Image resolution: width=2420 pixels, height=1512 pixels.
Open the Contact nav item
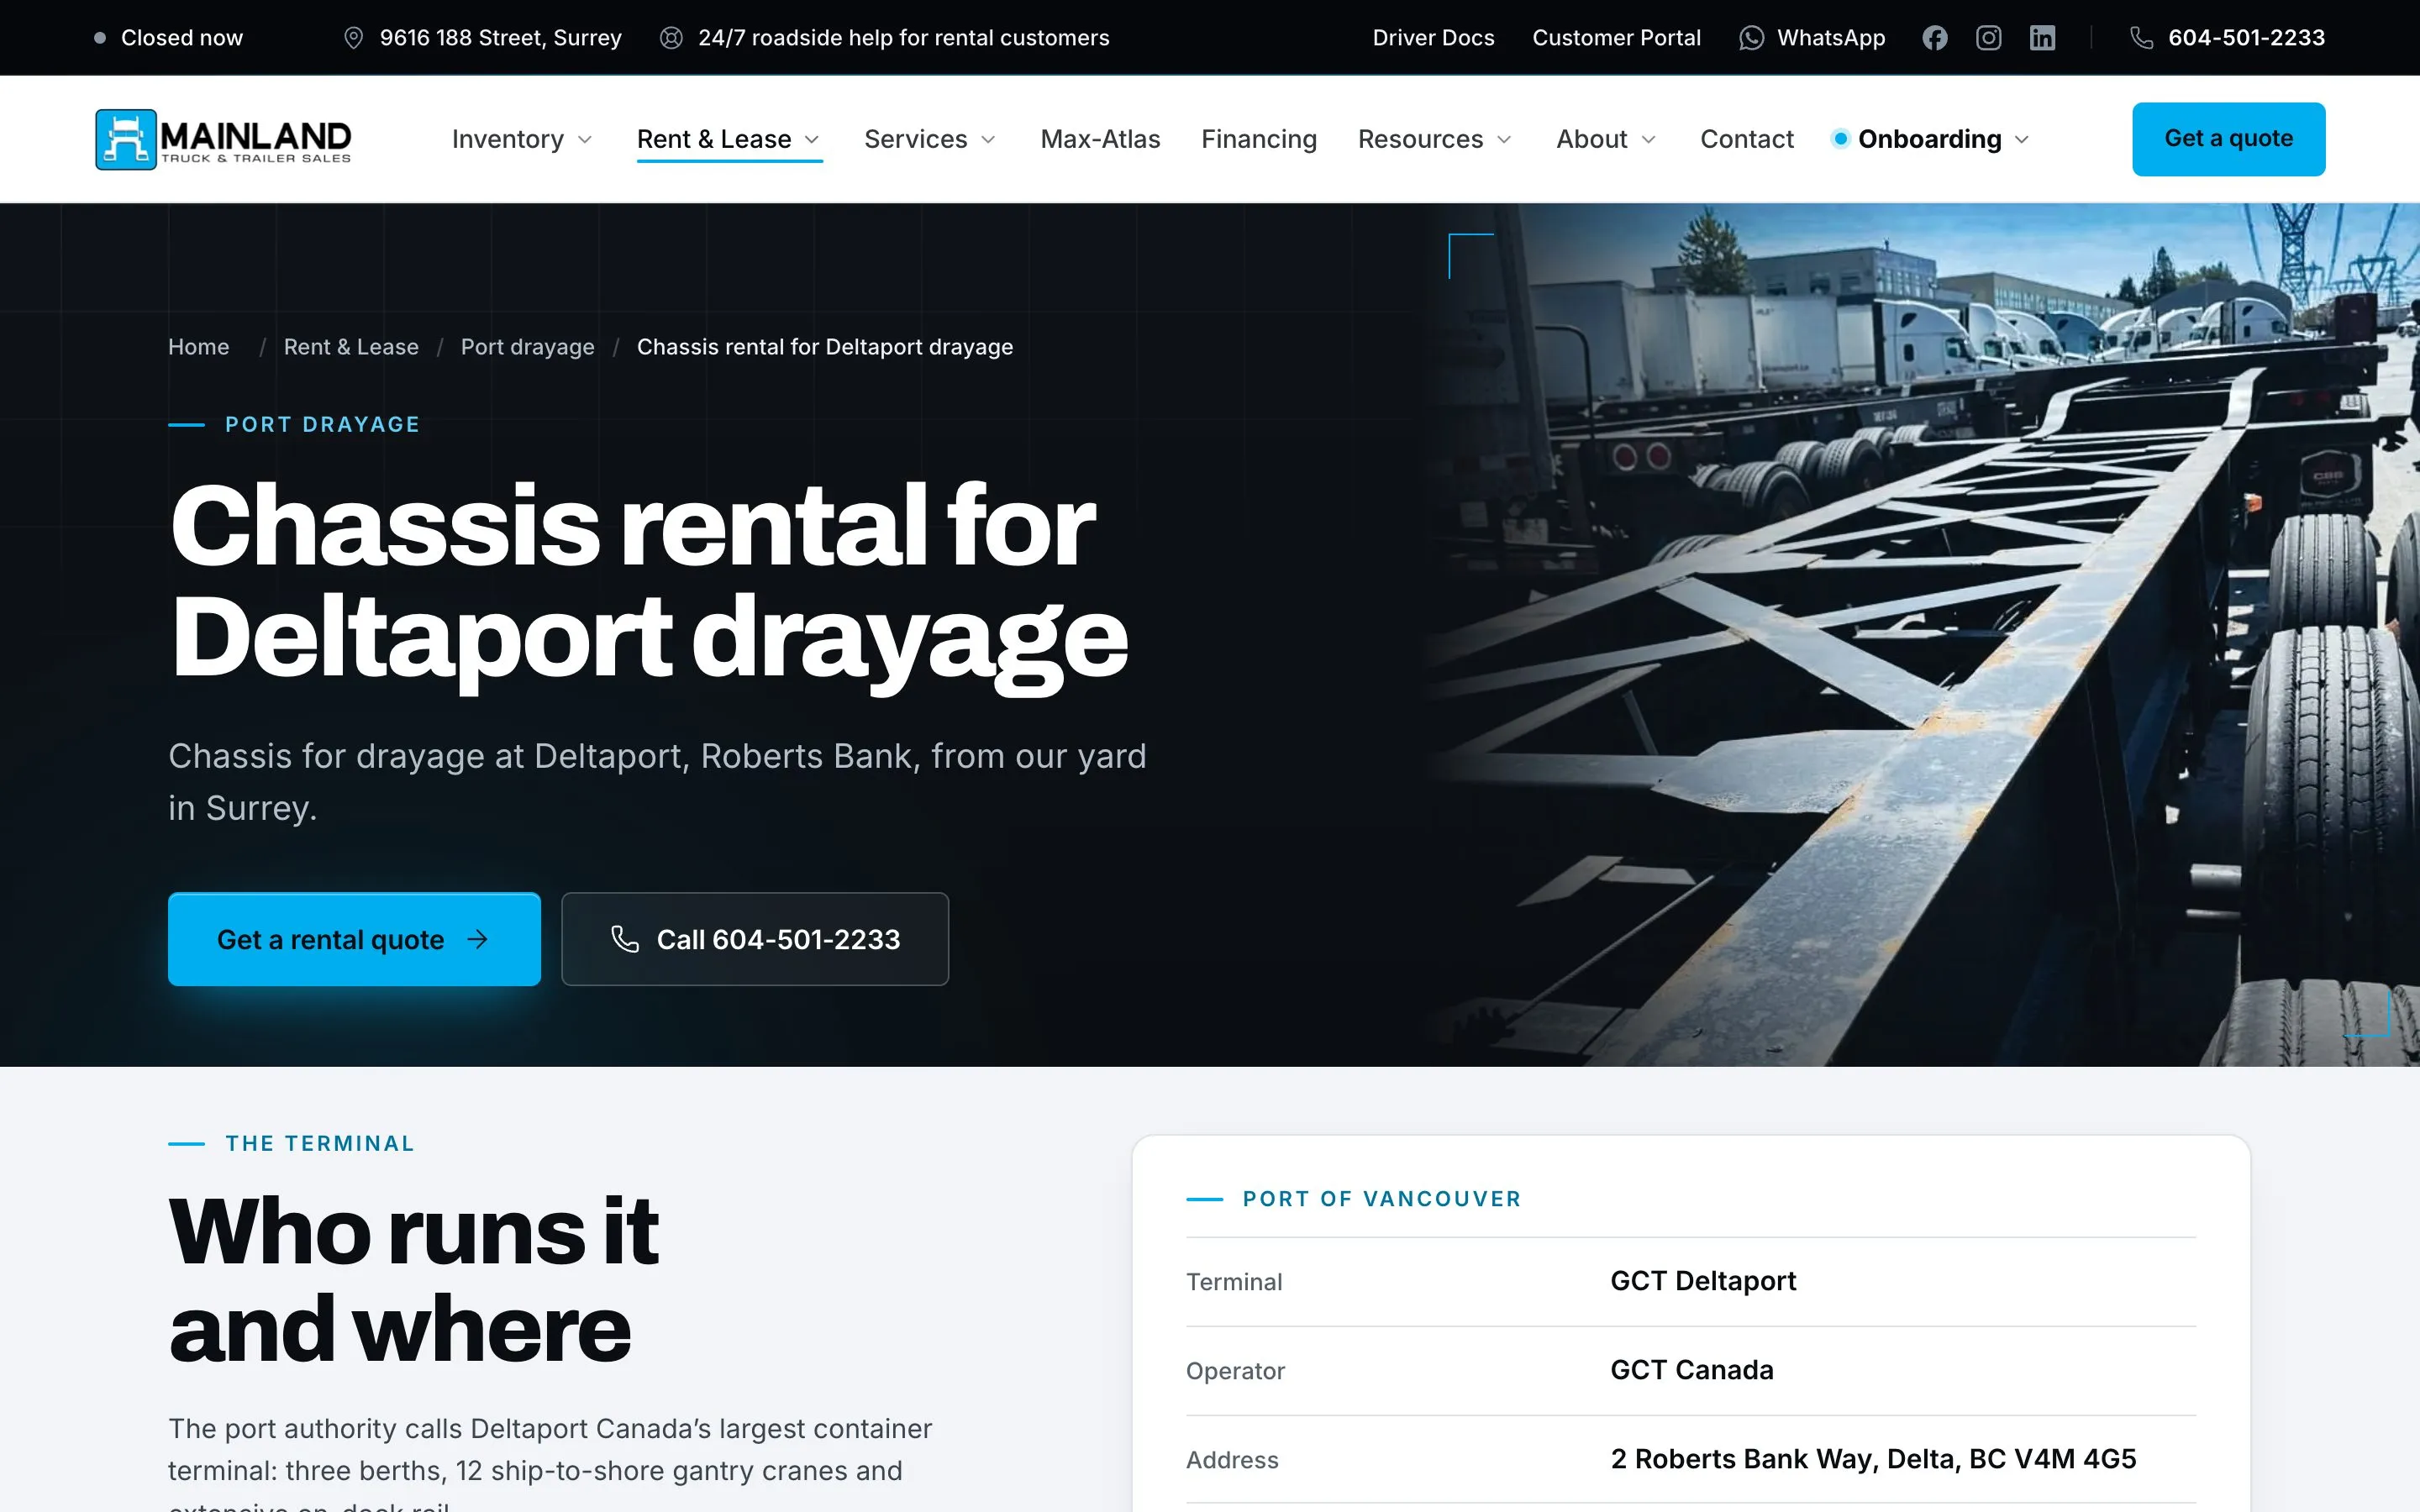click(x=1747, y=139)
